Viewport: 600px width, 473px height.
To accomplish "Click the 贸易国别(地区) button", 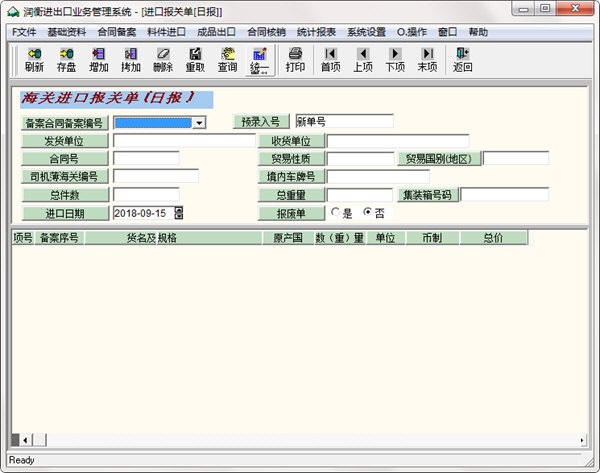I will point(441,159).
